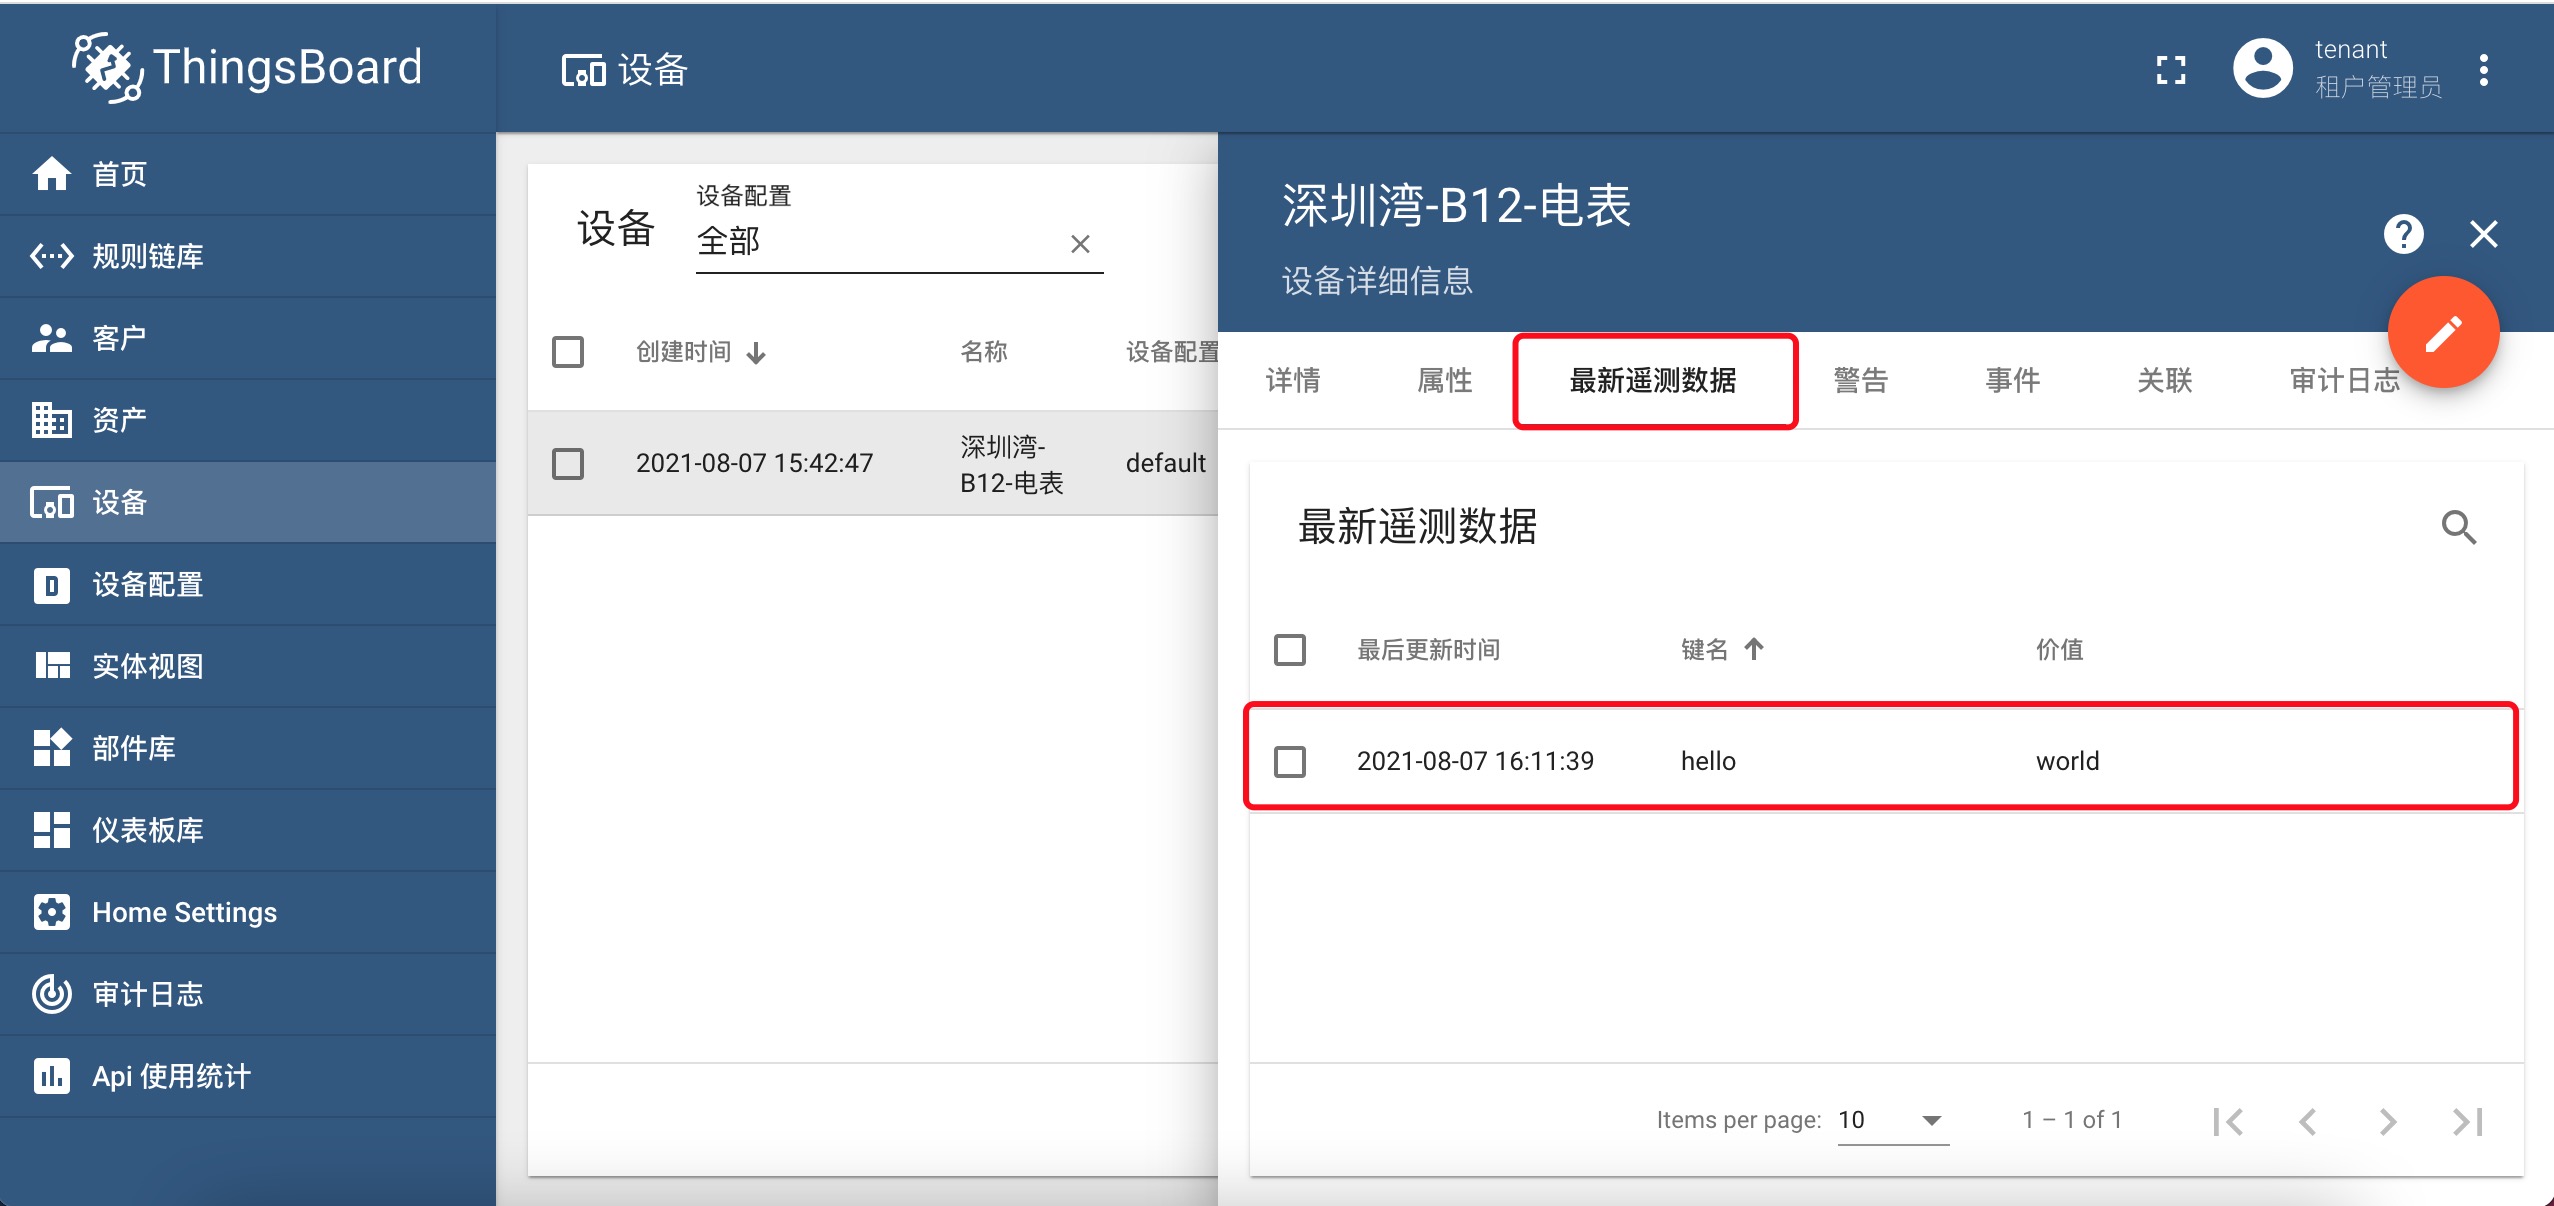
Task: Open 仪表板库 dashboards icon
Action: [x=51, y=830]
